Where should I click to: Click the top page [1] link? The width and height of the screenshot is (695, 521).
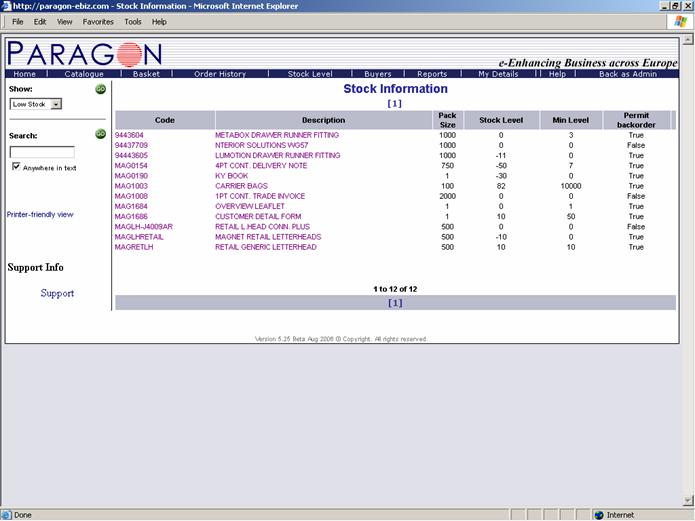pyautogui.click(x=394, y=103)
